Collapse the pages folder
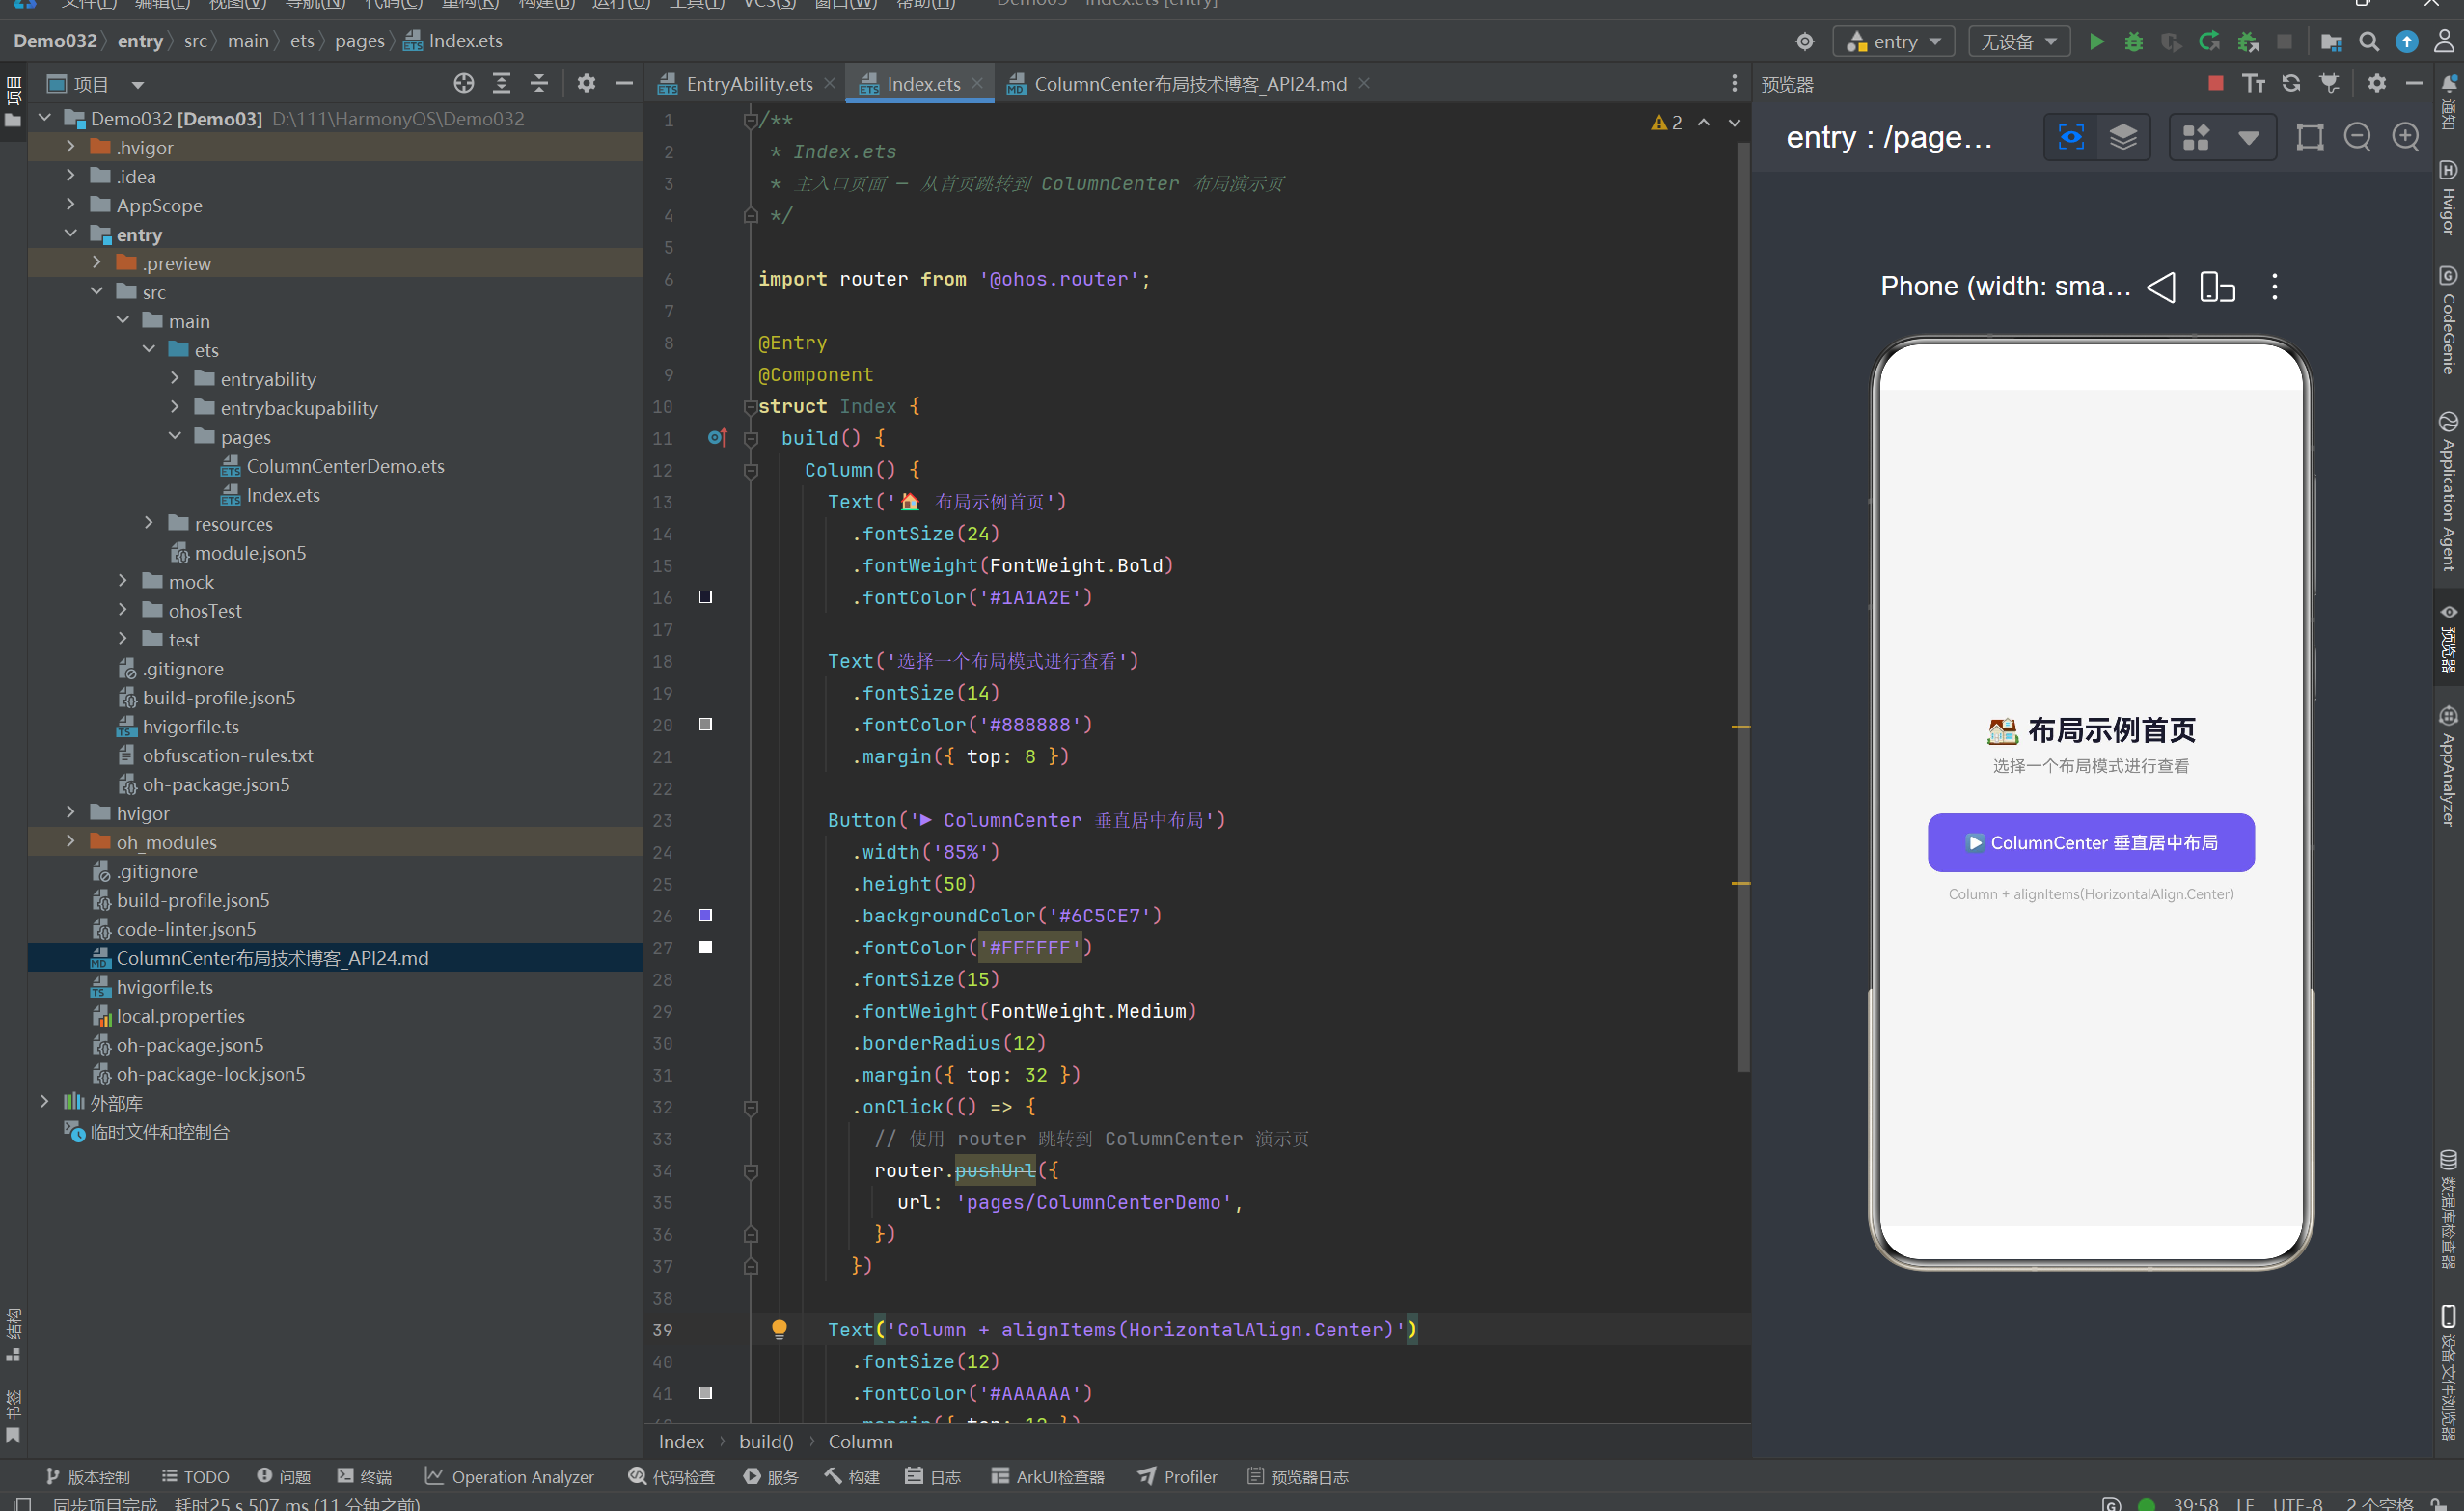 click(175, 437)
